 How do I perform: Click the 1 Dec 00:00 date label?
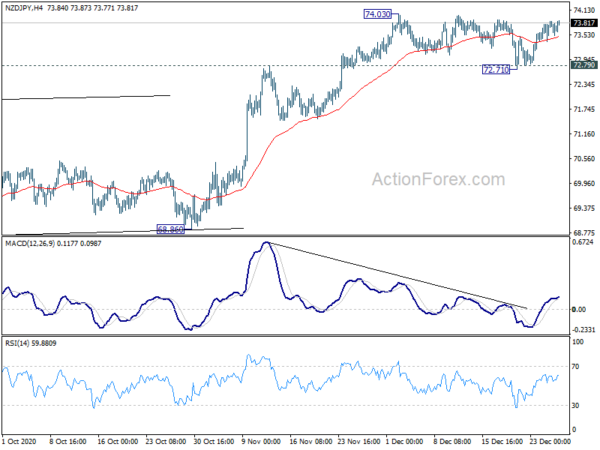click(x=405, y=441)
